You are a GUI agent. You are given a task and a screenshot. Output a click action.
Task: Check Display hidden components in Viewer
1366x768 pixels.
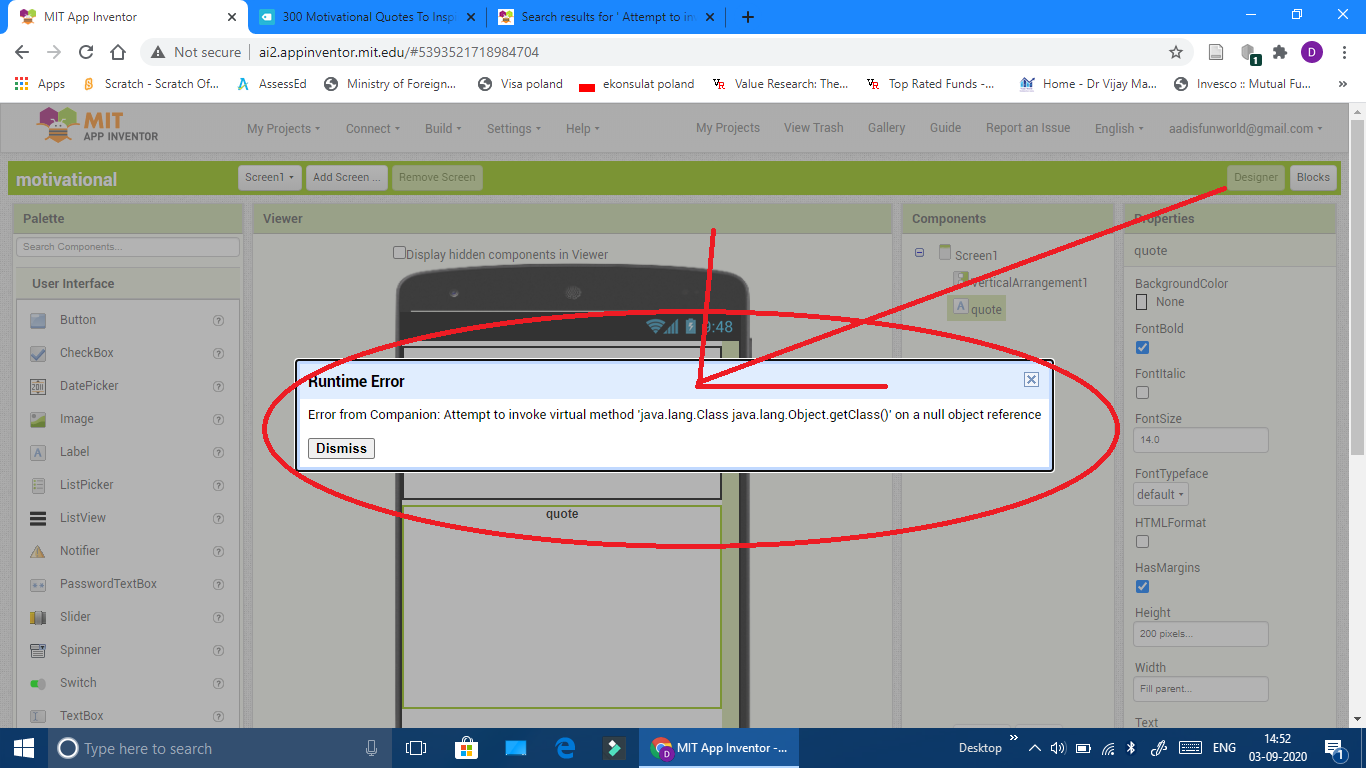(x=400, y=254)
